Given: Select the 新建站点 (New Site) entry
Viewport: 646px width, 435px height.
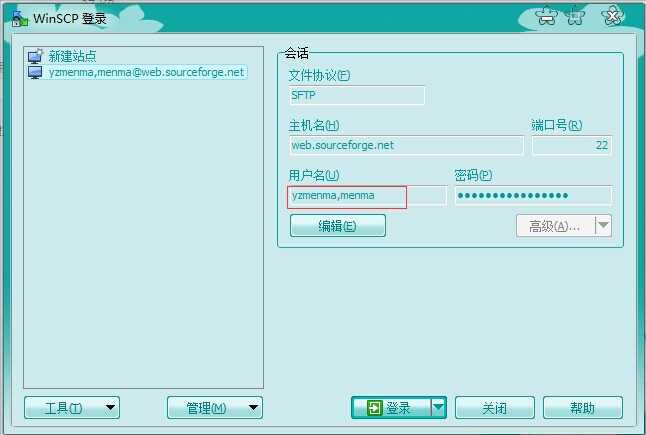Looking at the screenshot, I should [x=73, y=56].
